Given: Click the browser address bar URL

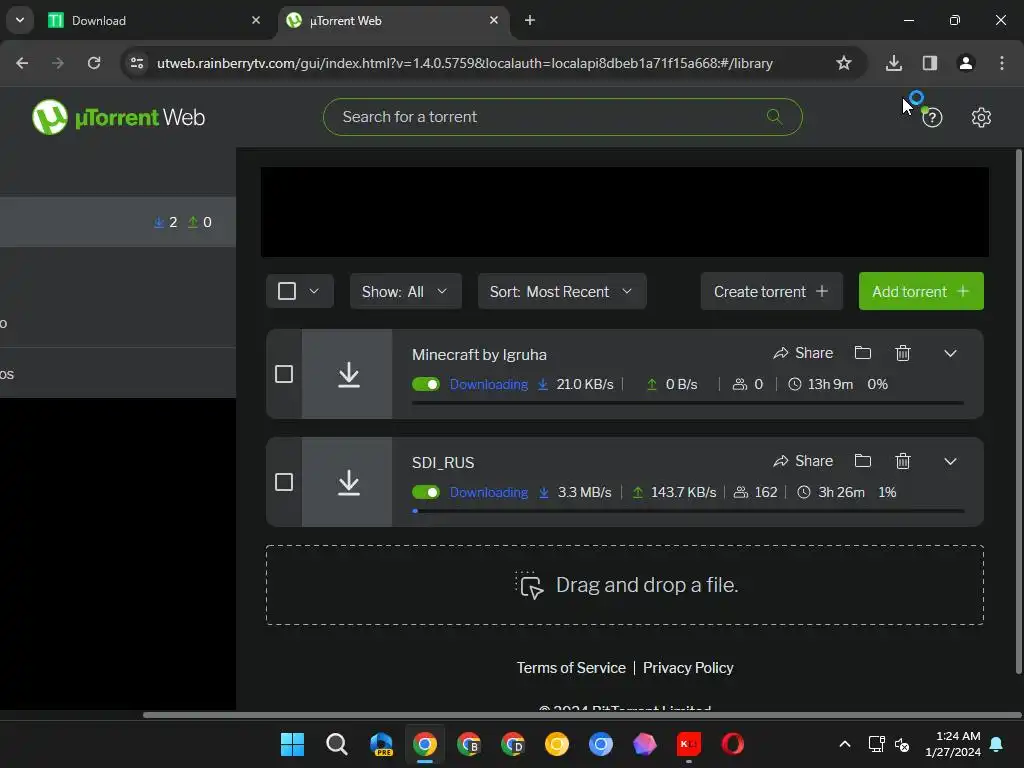Looking at the screenshot, I should point(464,63).
